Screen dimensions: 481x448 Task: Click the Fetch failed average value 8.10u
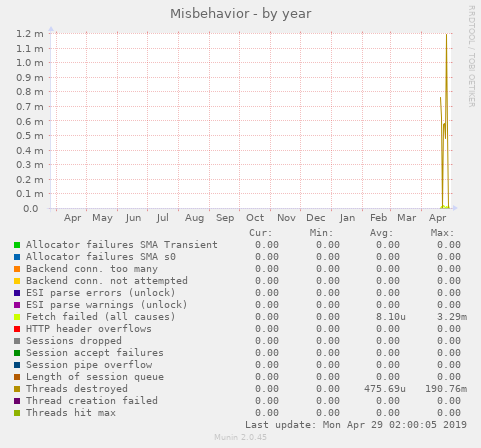(391, 317)
